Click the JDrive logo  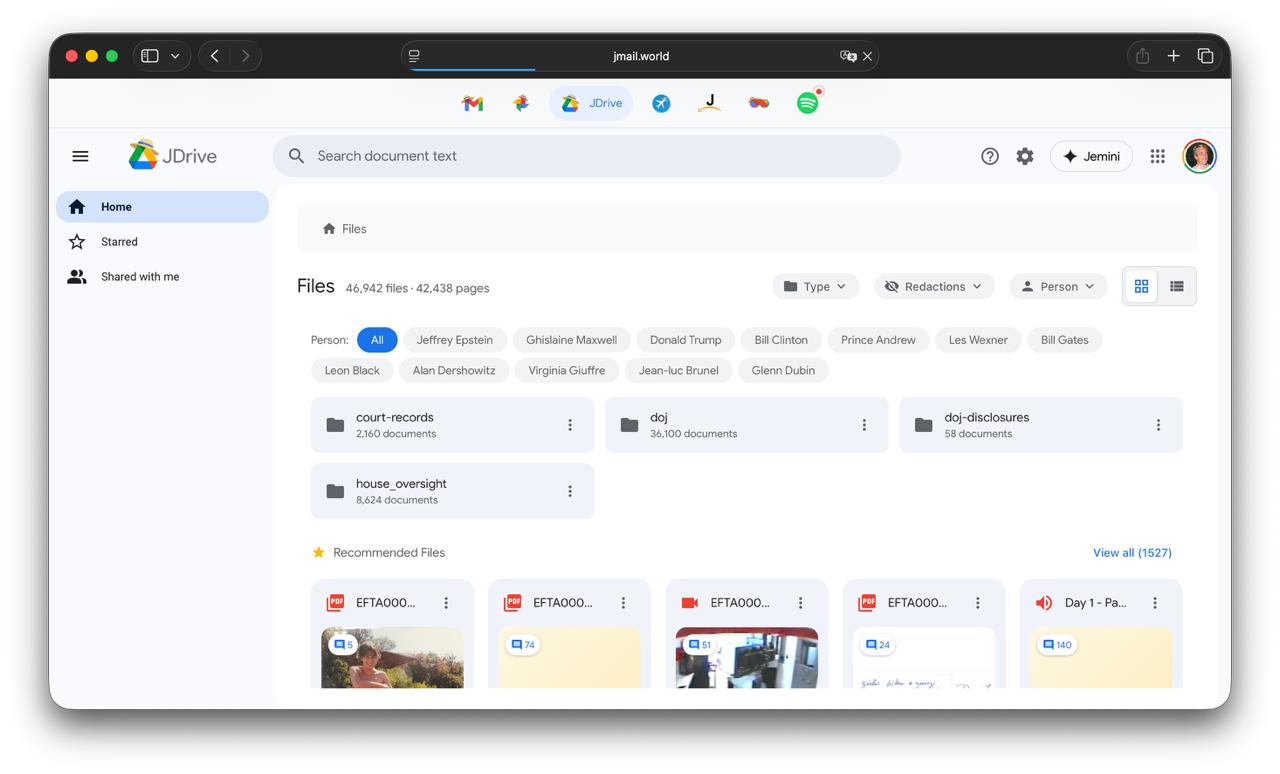[x=173, y=155]
